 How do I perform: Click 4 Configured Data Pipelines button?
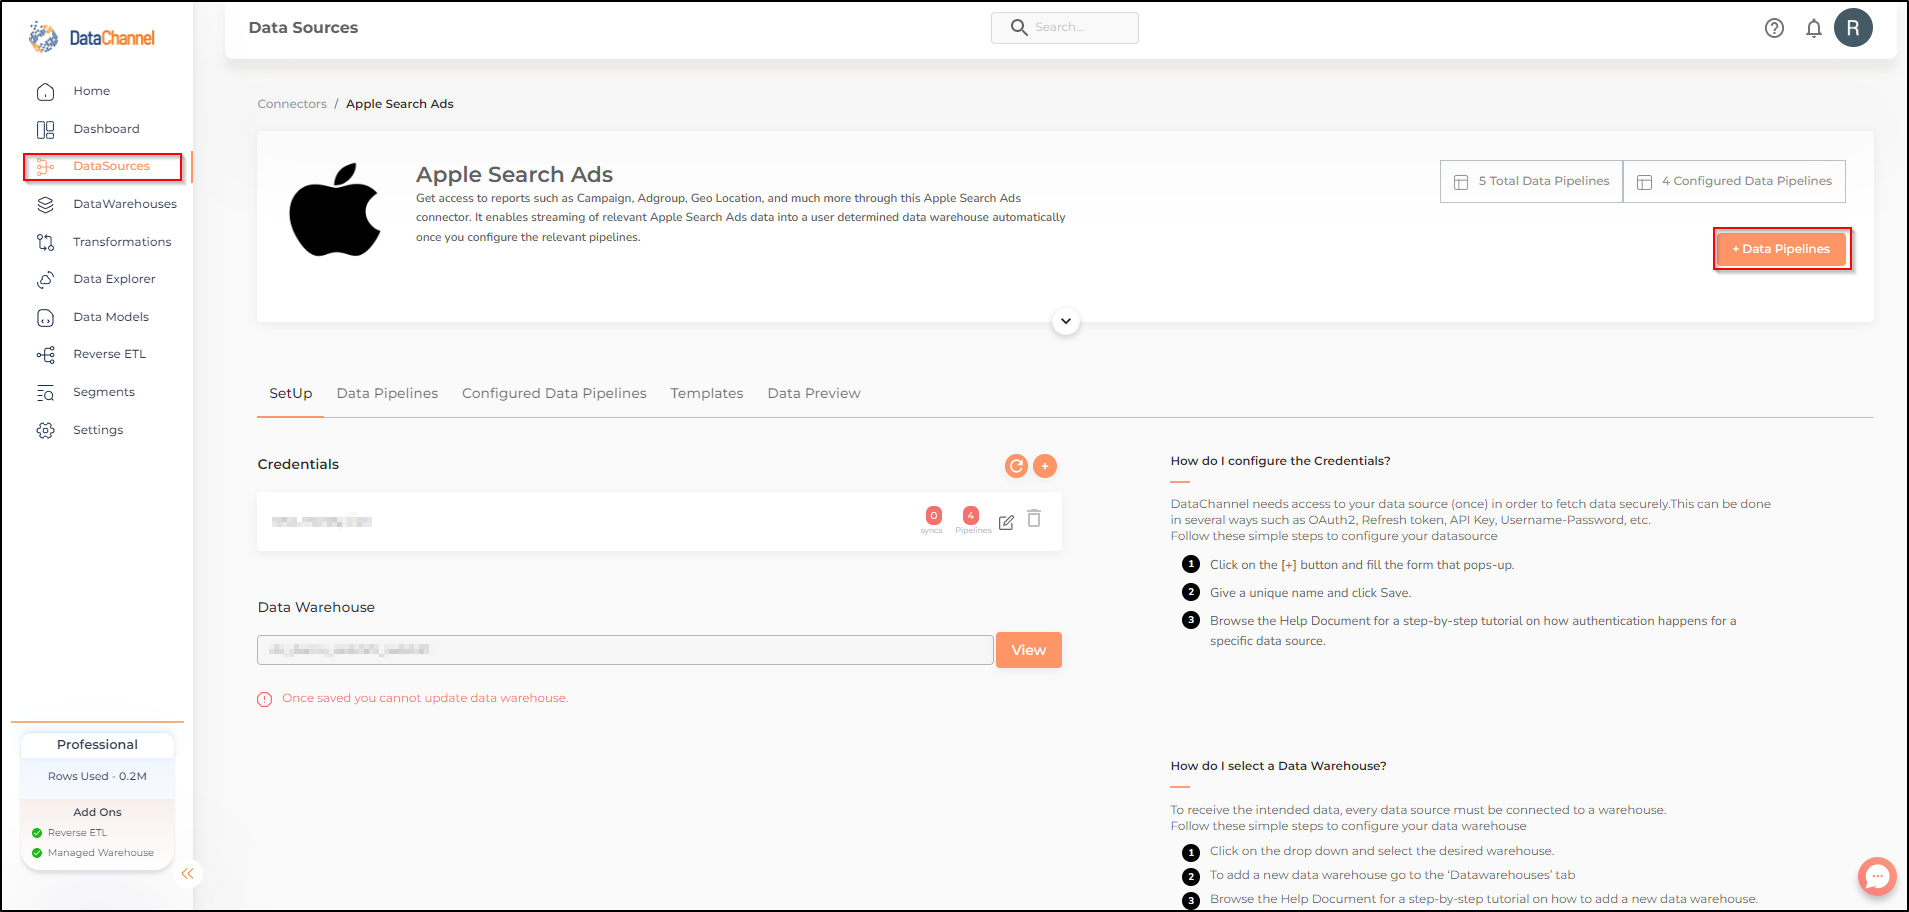tap(1734, 181)
